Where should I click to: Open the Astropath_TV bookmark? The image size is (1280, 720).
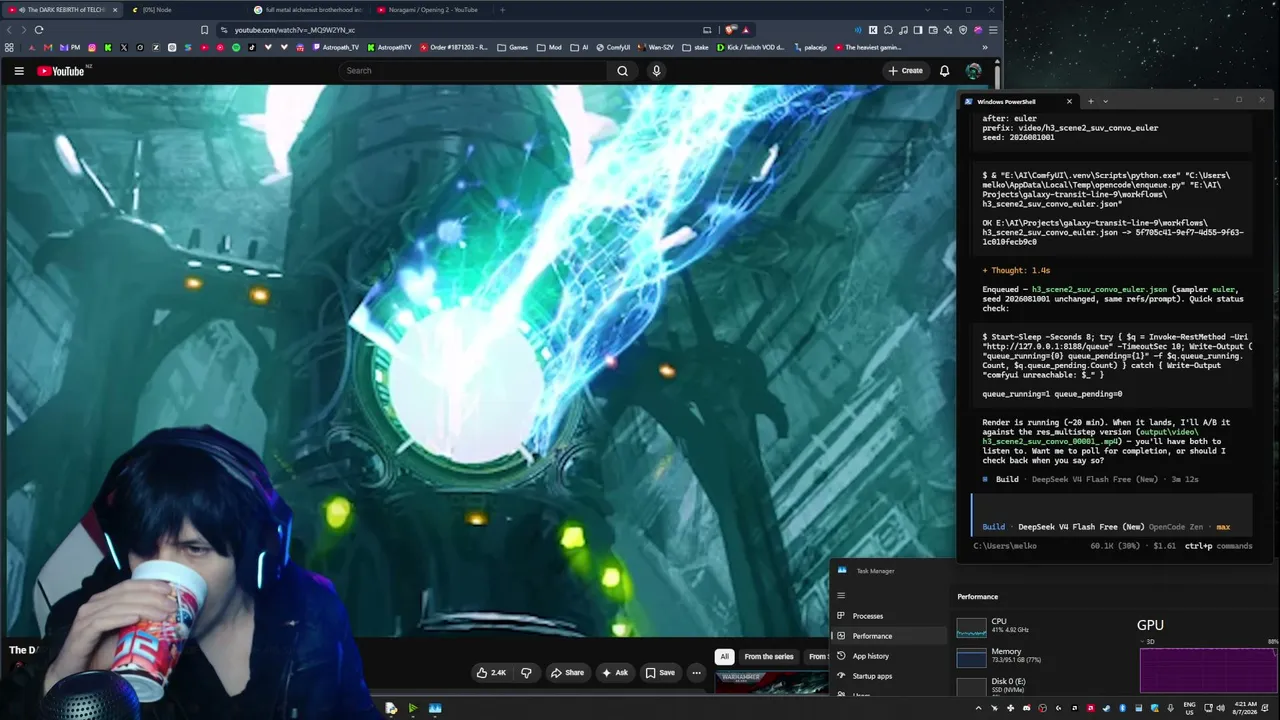(335, 47)
